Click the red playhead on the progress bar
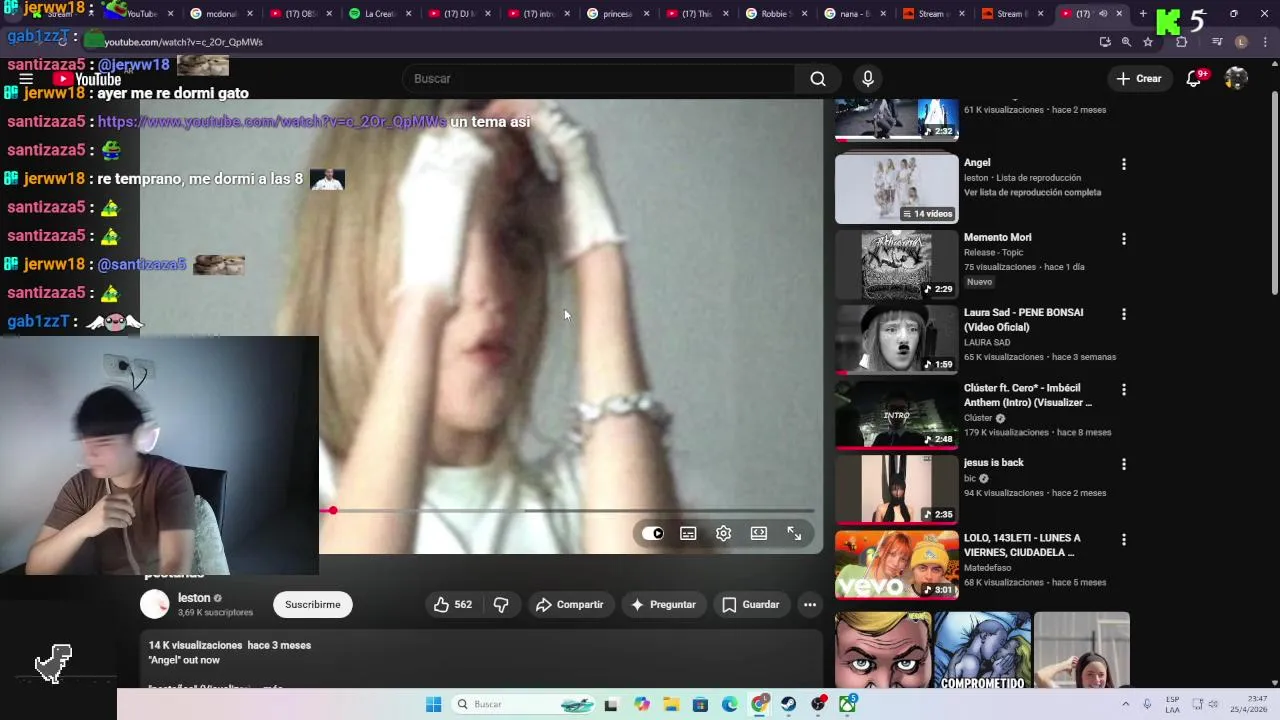The height and width of the screenshot is (720, 1280). (x=332, y=510)
